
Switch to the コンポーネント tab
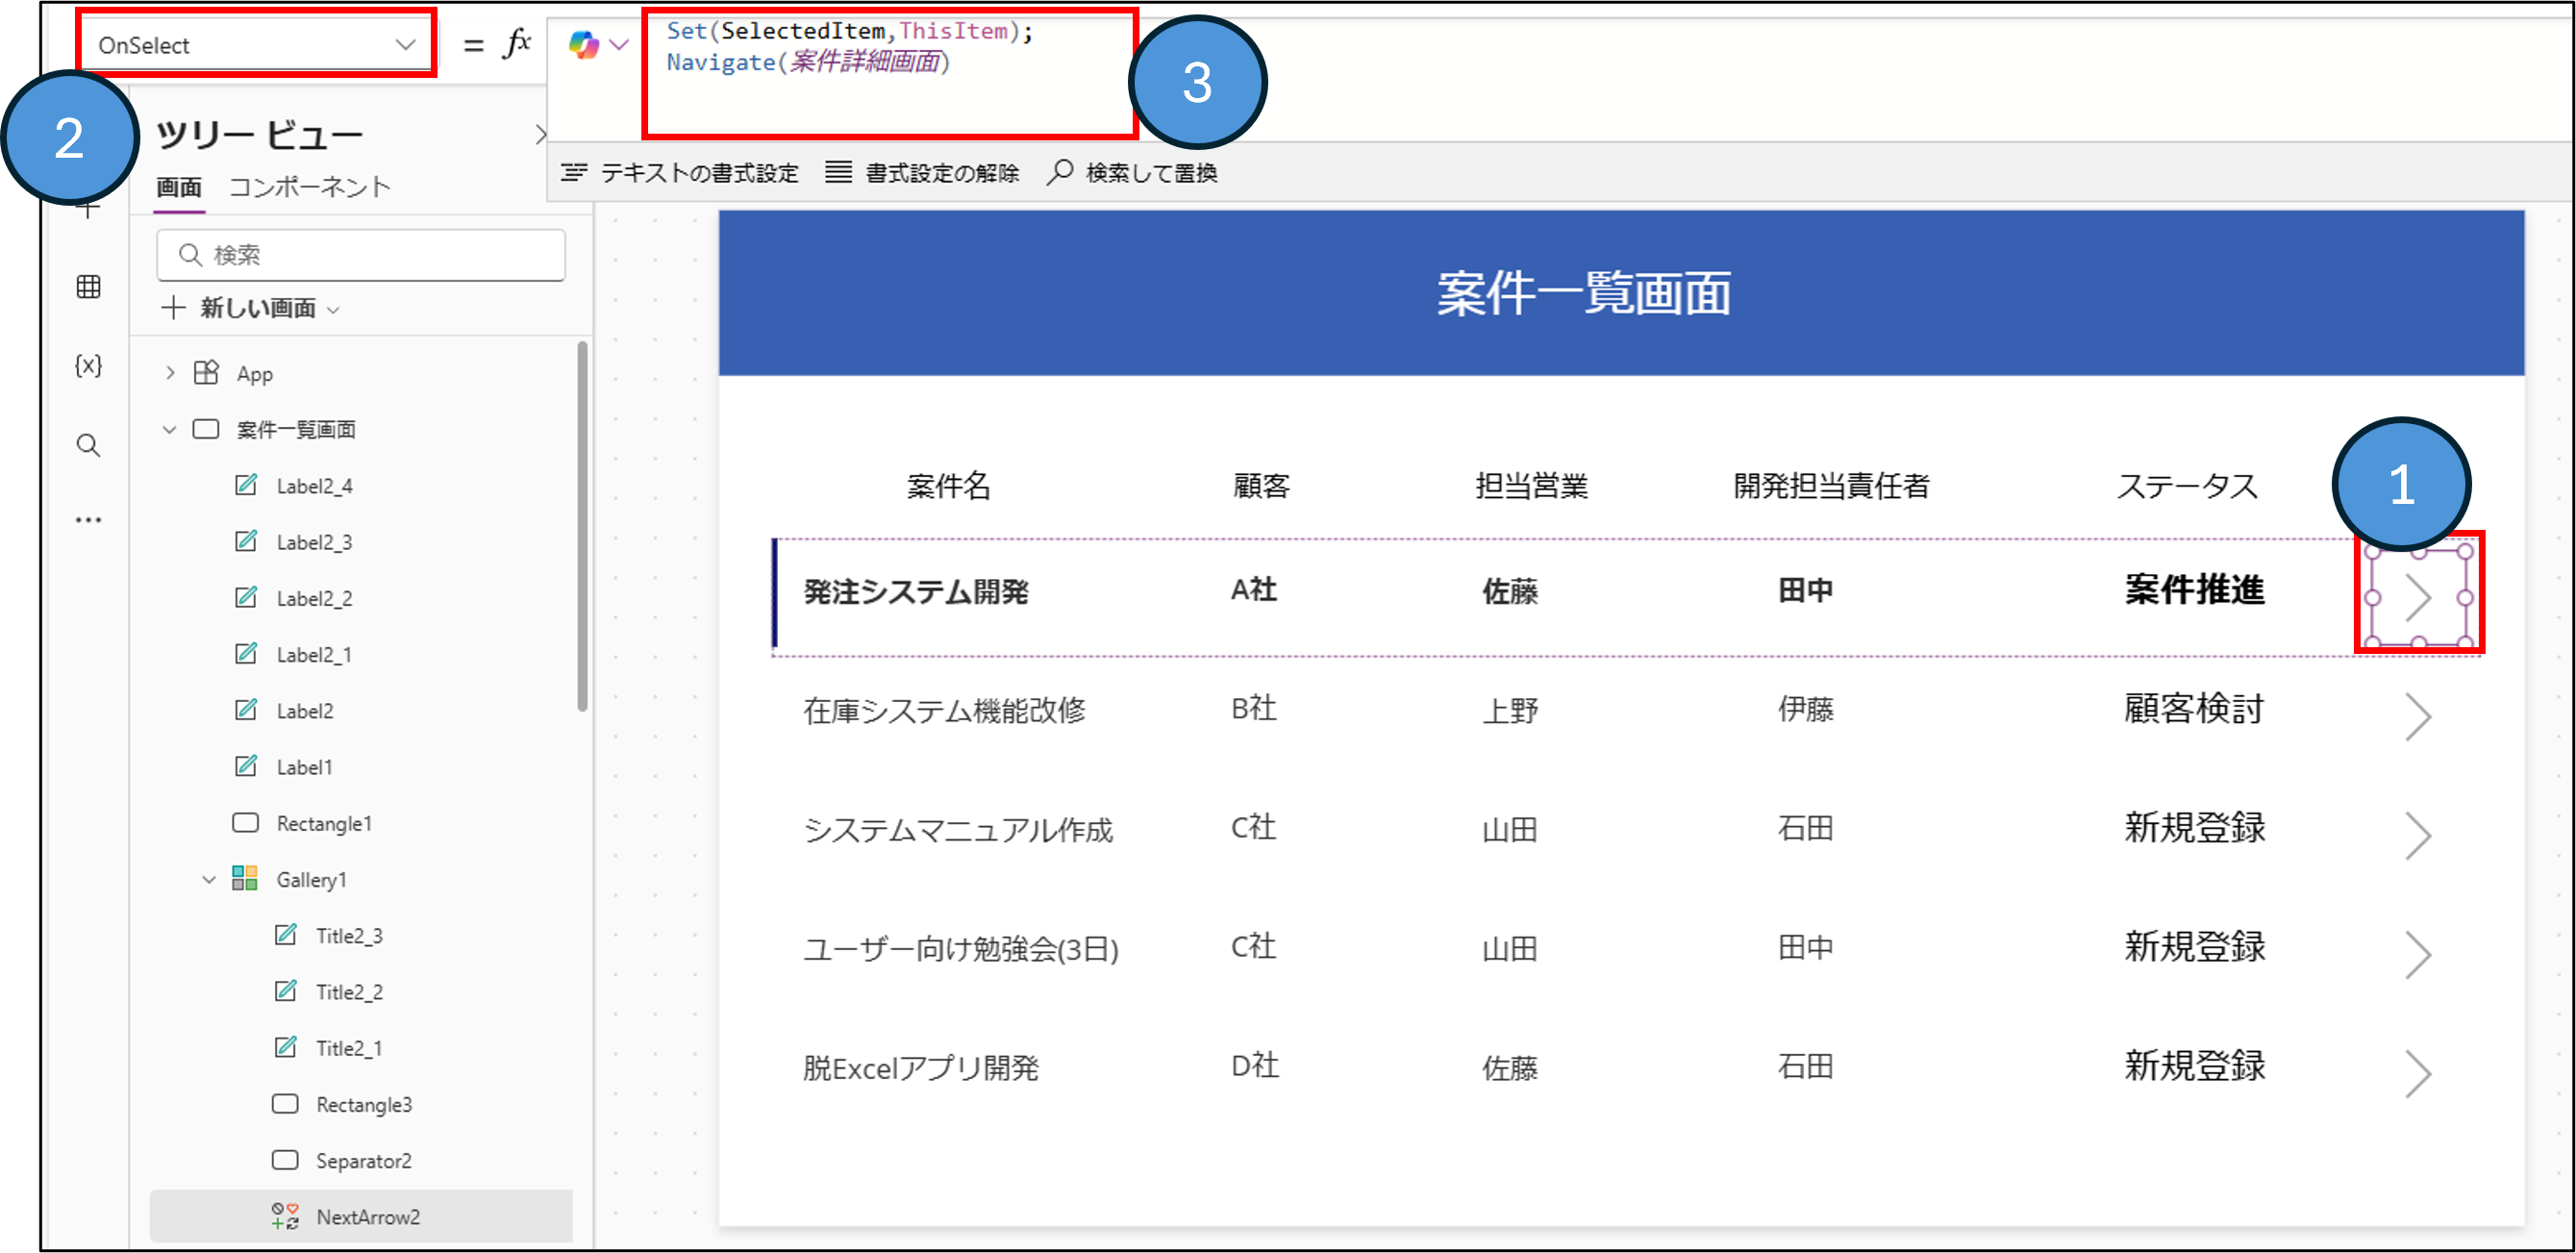click(x=309, y=187)
